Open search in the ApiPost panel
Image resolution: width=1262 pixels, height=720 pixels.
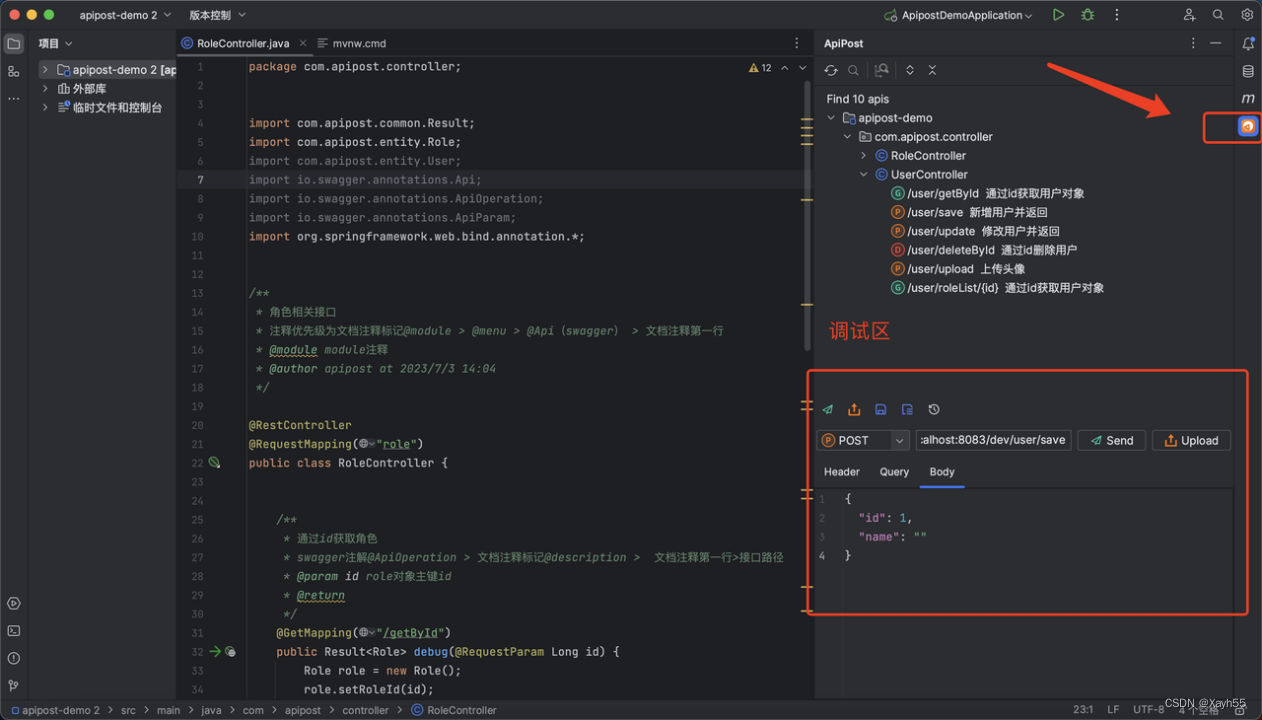pyautogui.click(x=852, y=70)
